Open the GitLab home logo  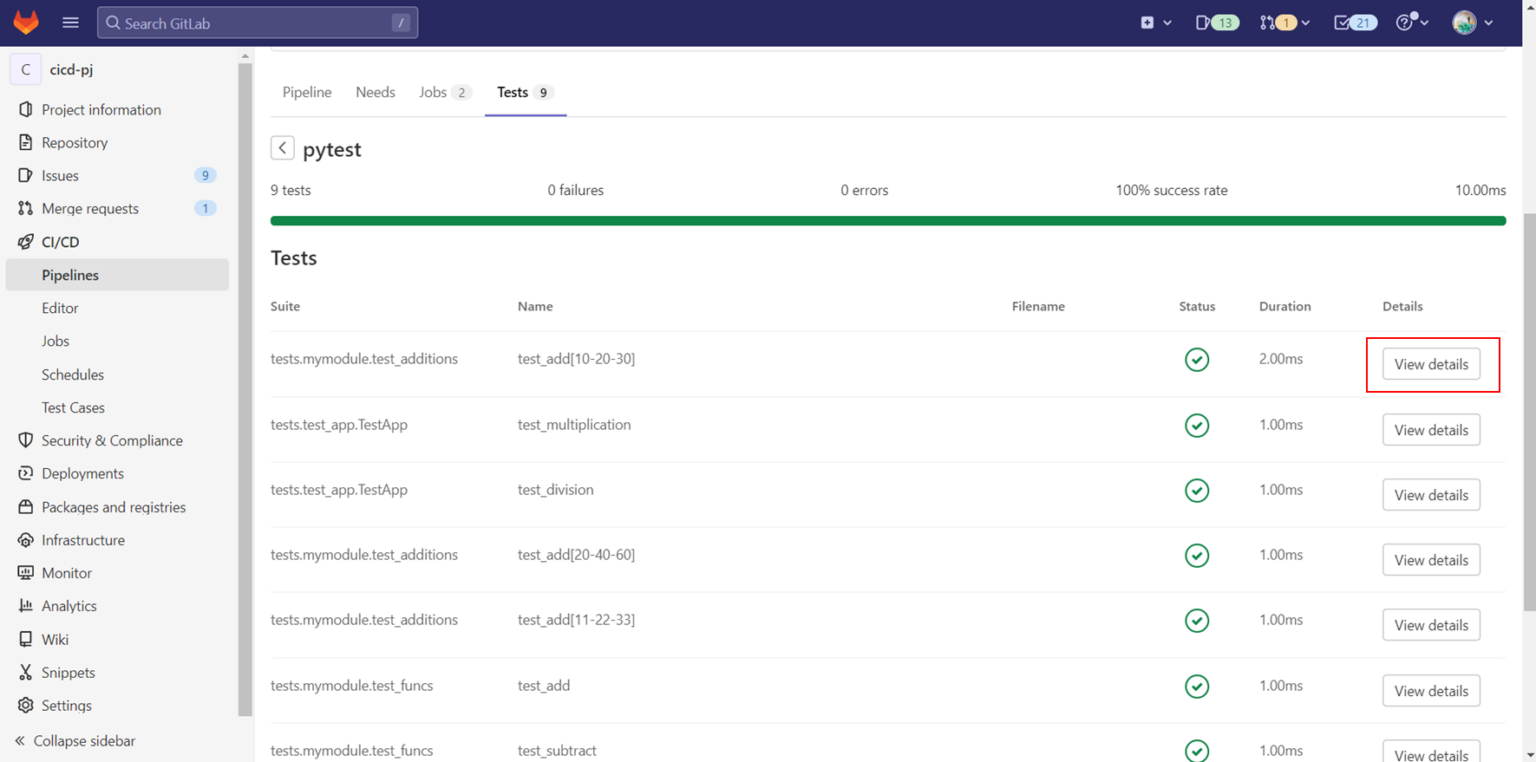pyautogui.click(x=26, y=21)
